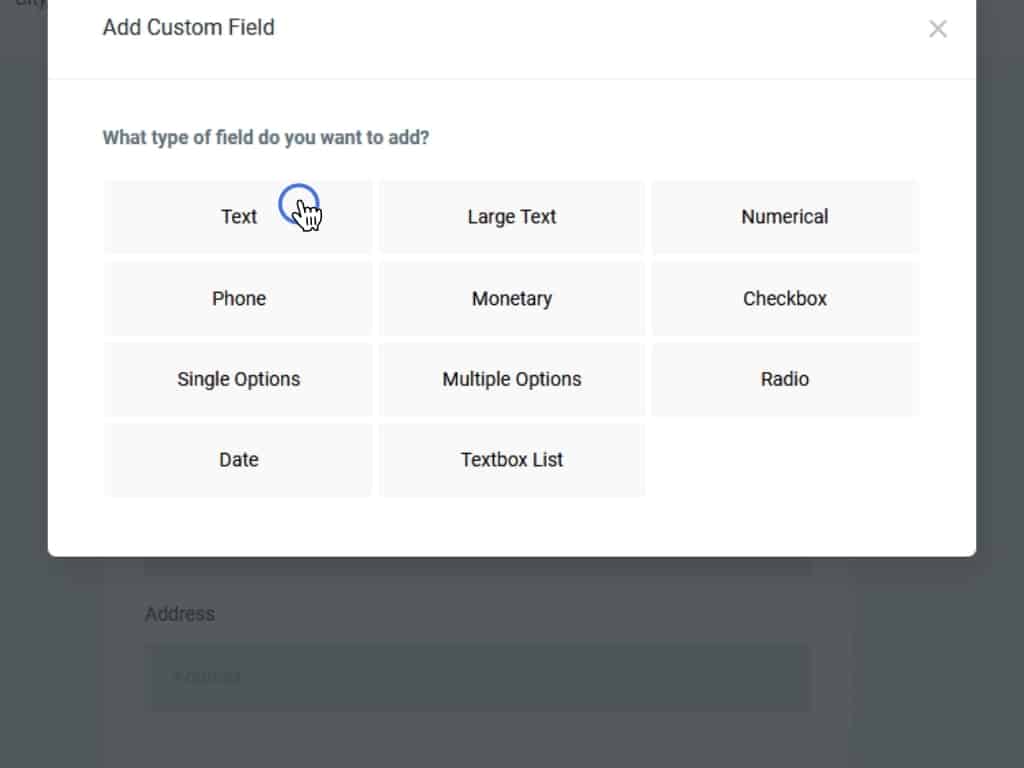
Task: Choose the Text field type
Action: coord(238,217)
